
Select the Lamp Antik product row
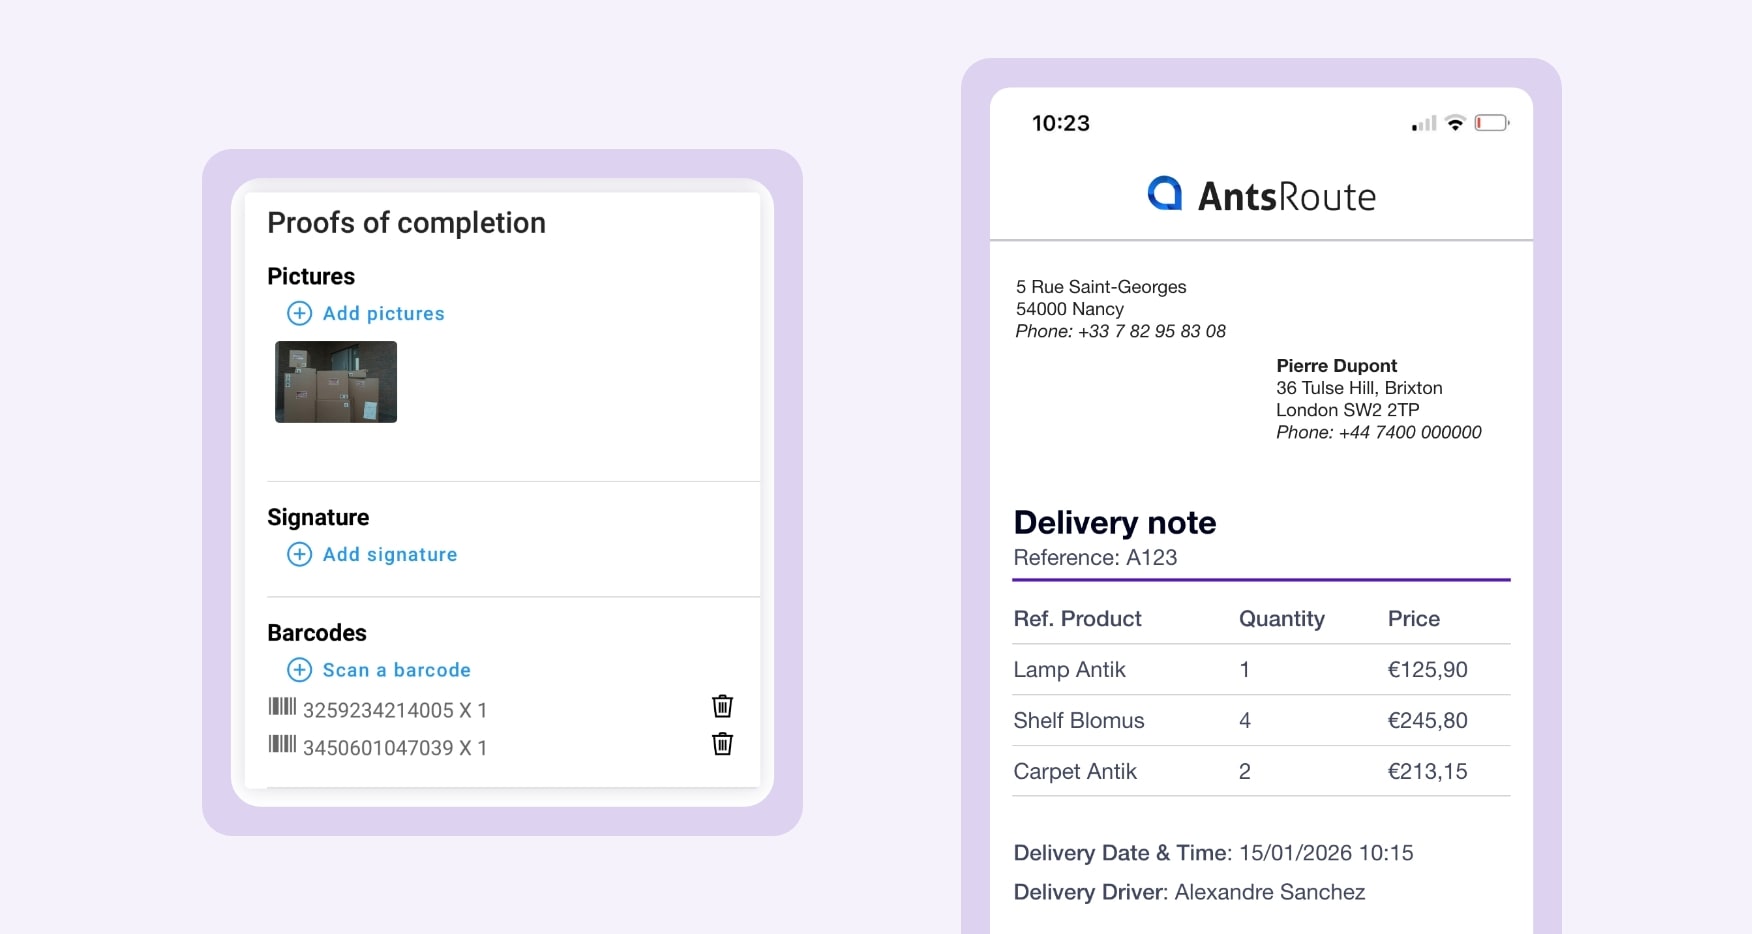1260,670
